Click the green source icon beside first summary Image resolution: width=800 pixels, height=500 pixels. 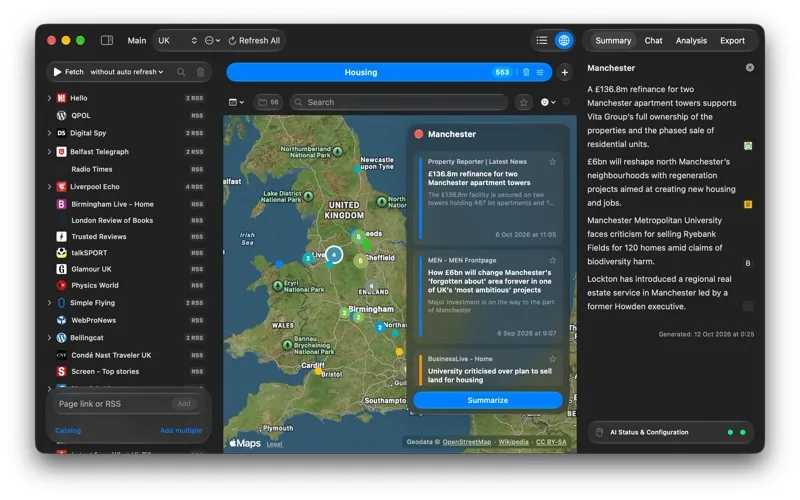[748, 146]
